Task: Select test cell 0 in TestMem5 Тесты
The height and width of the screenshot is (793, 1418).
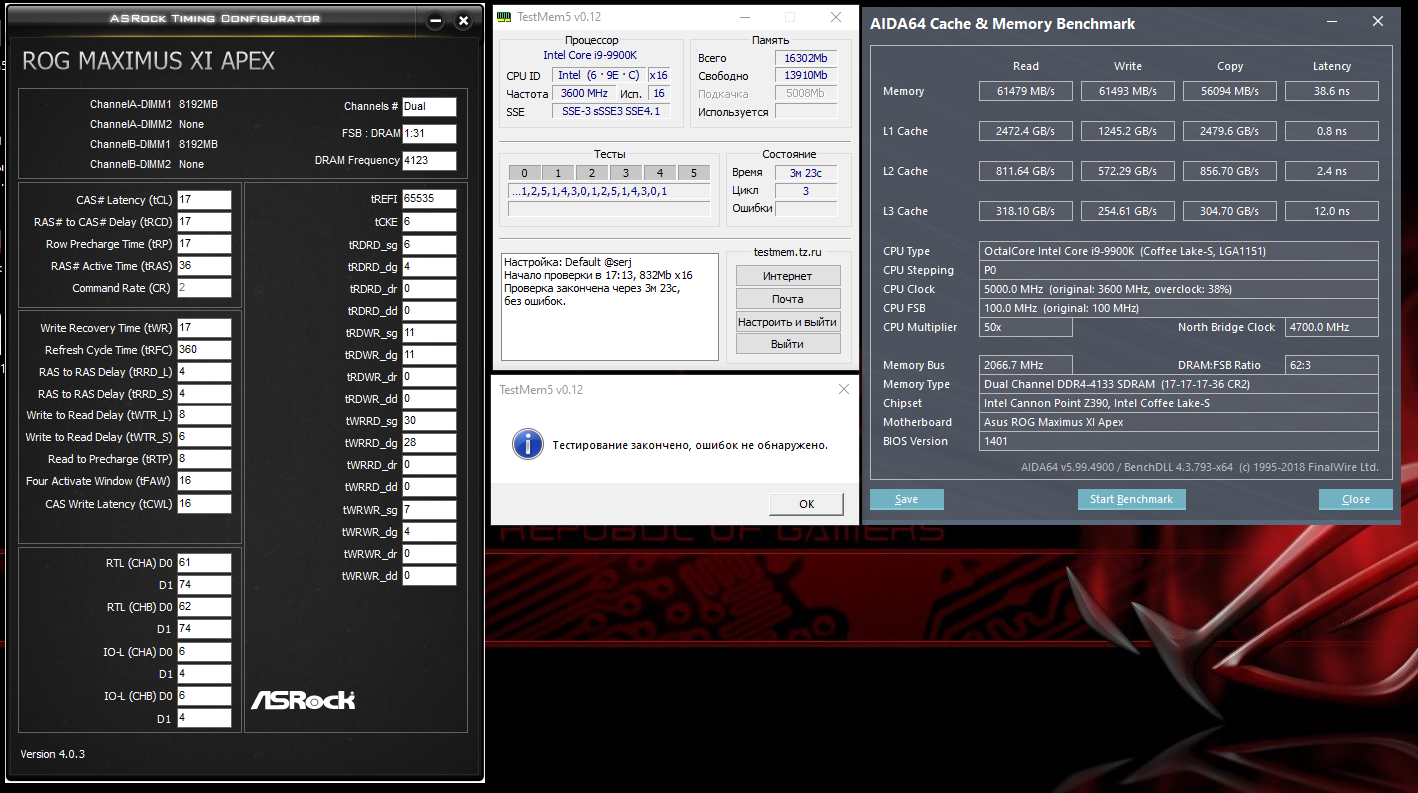Action: [x=524, y=173]
